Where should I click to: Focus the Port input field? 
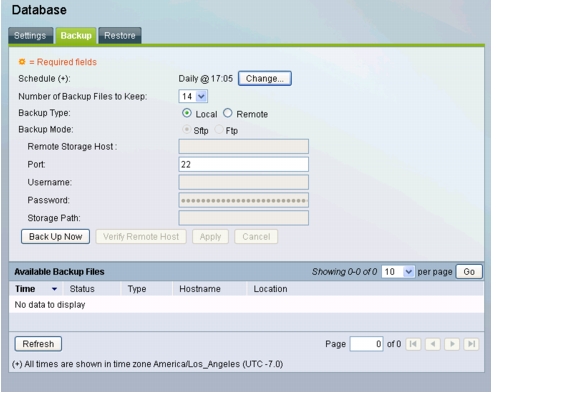(244, 165)
